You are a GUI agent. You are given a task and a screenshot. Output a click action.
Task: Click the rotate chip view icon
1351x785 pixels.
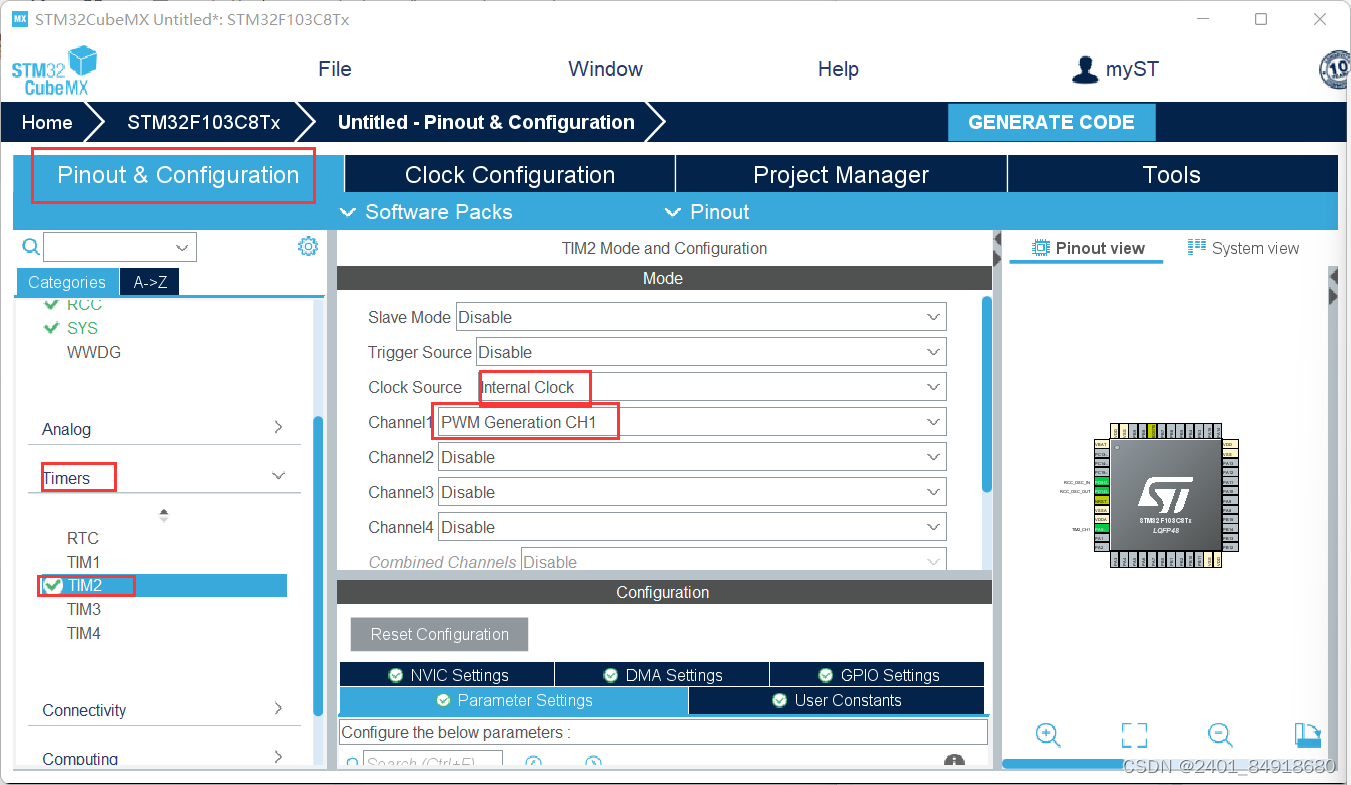(1308, 735)
